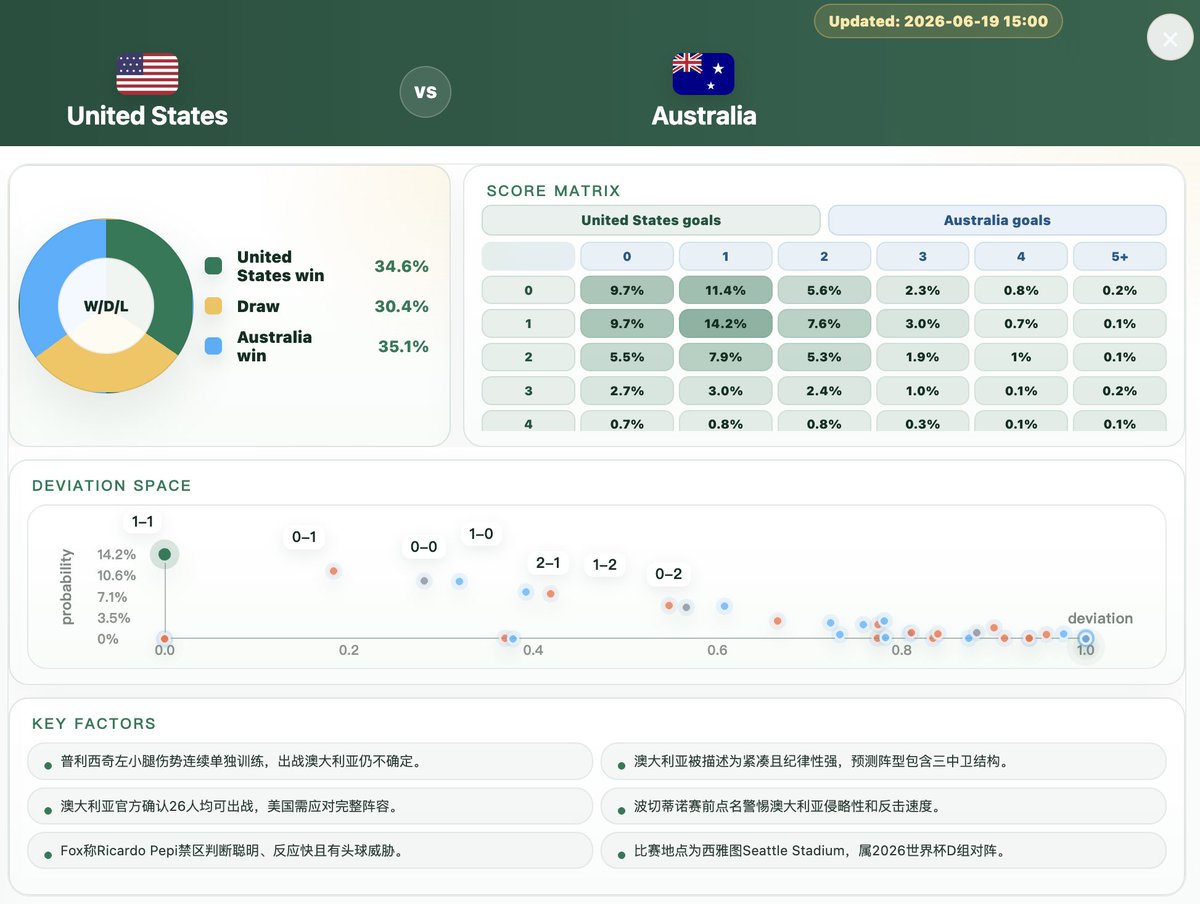
Task: Select the blue Australia win legend swatch
Action: (213, 346)
